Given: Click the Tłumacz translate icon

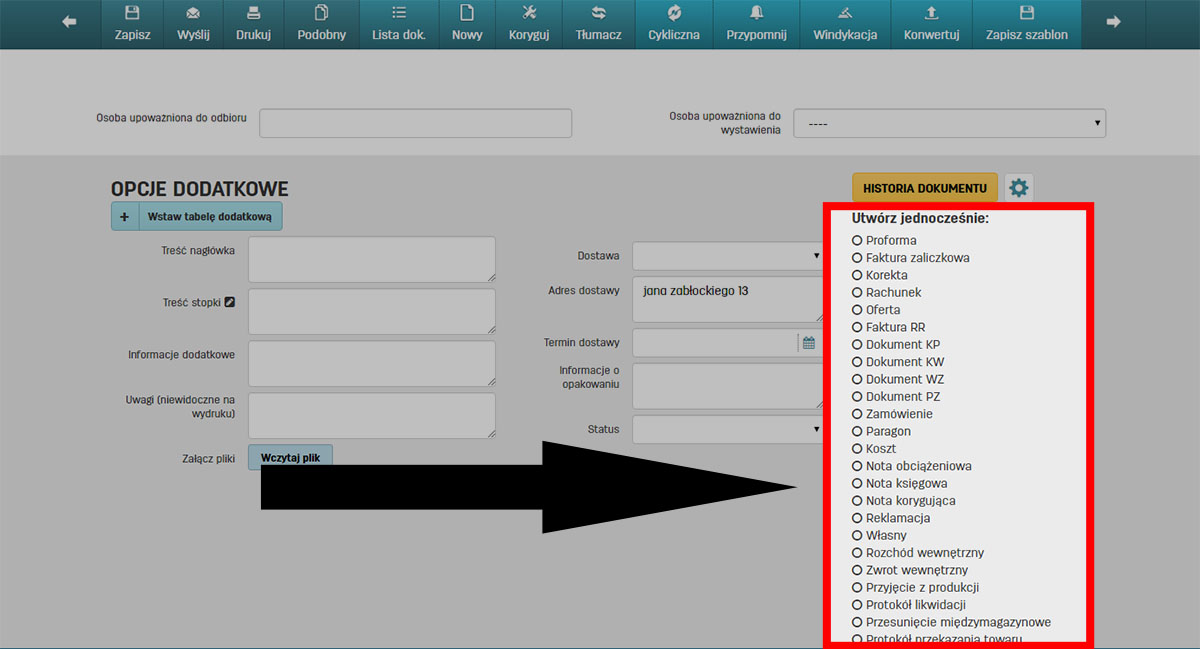Looking at the screenshot, I should (x=598, y=14).
